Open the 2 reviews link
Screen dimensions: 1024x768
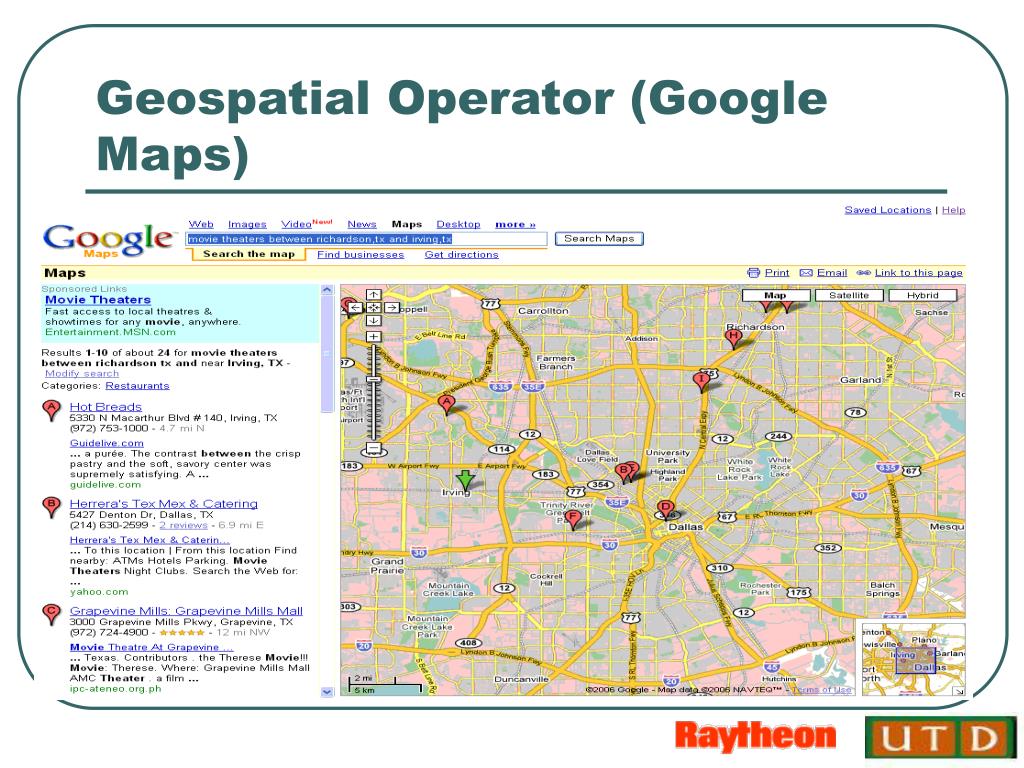pos(184,525)
